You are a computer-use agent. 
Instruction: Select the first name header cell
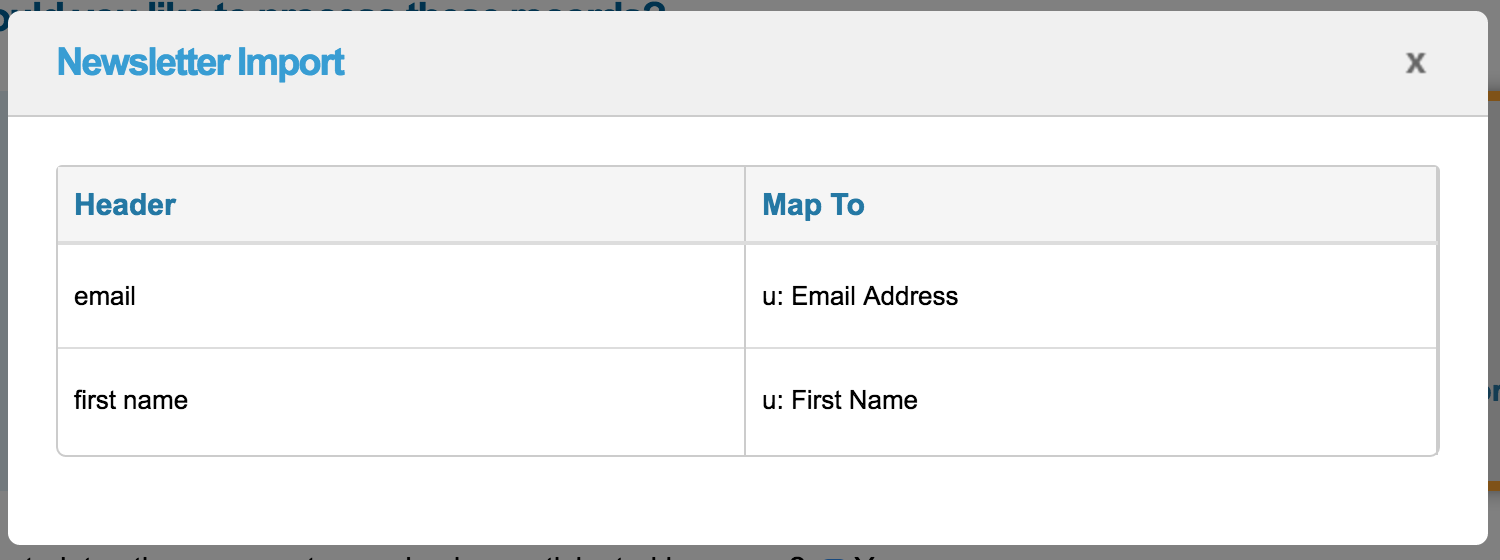131,400
